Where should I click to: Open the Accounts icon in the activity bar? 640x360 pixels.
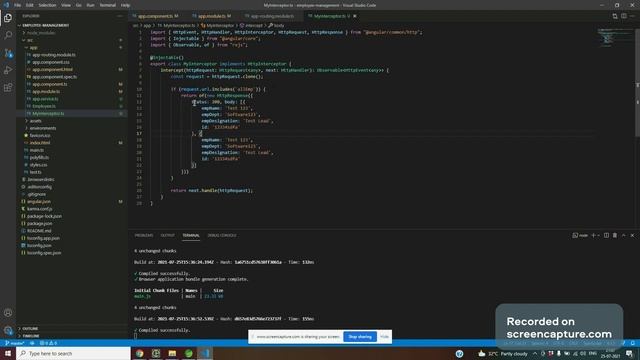(x=8, y=313)
